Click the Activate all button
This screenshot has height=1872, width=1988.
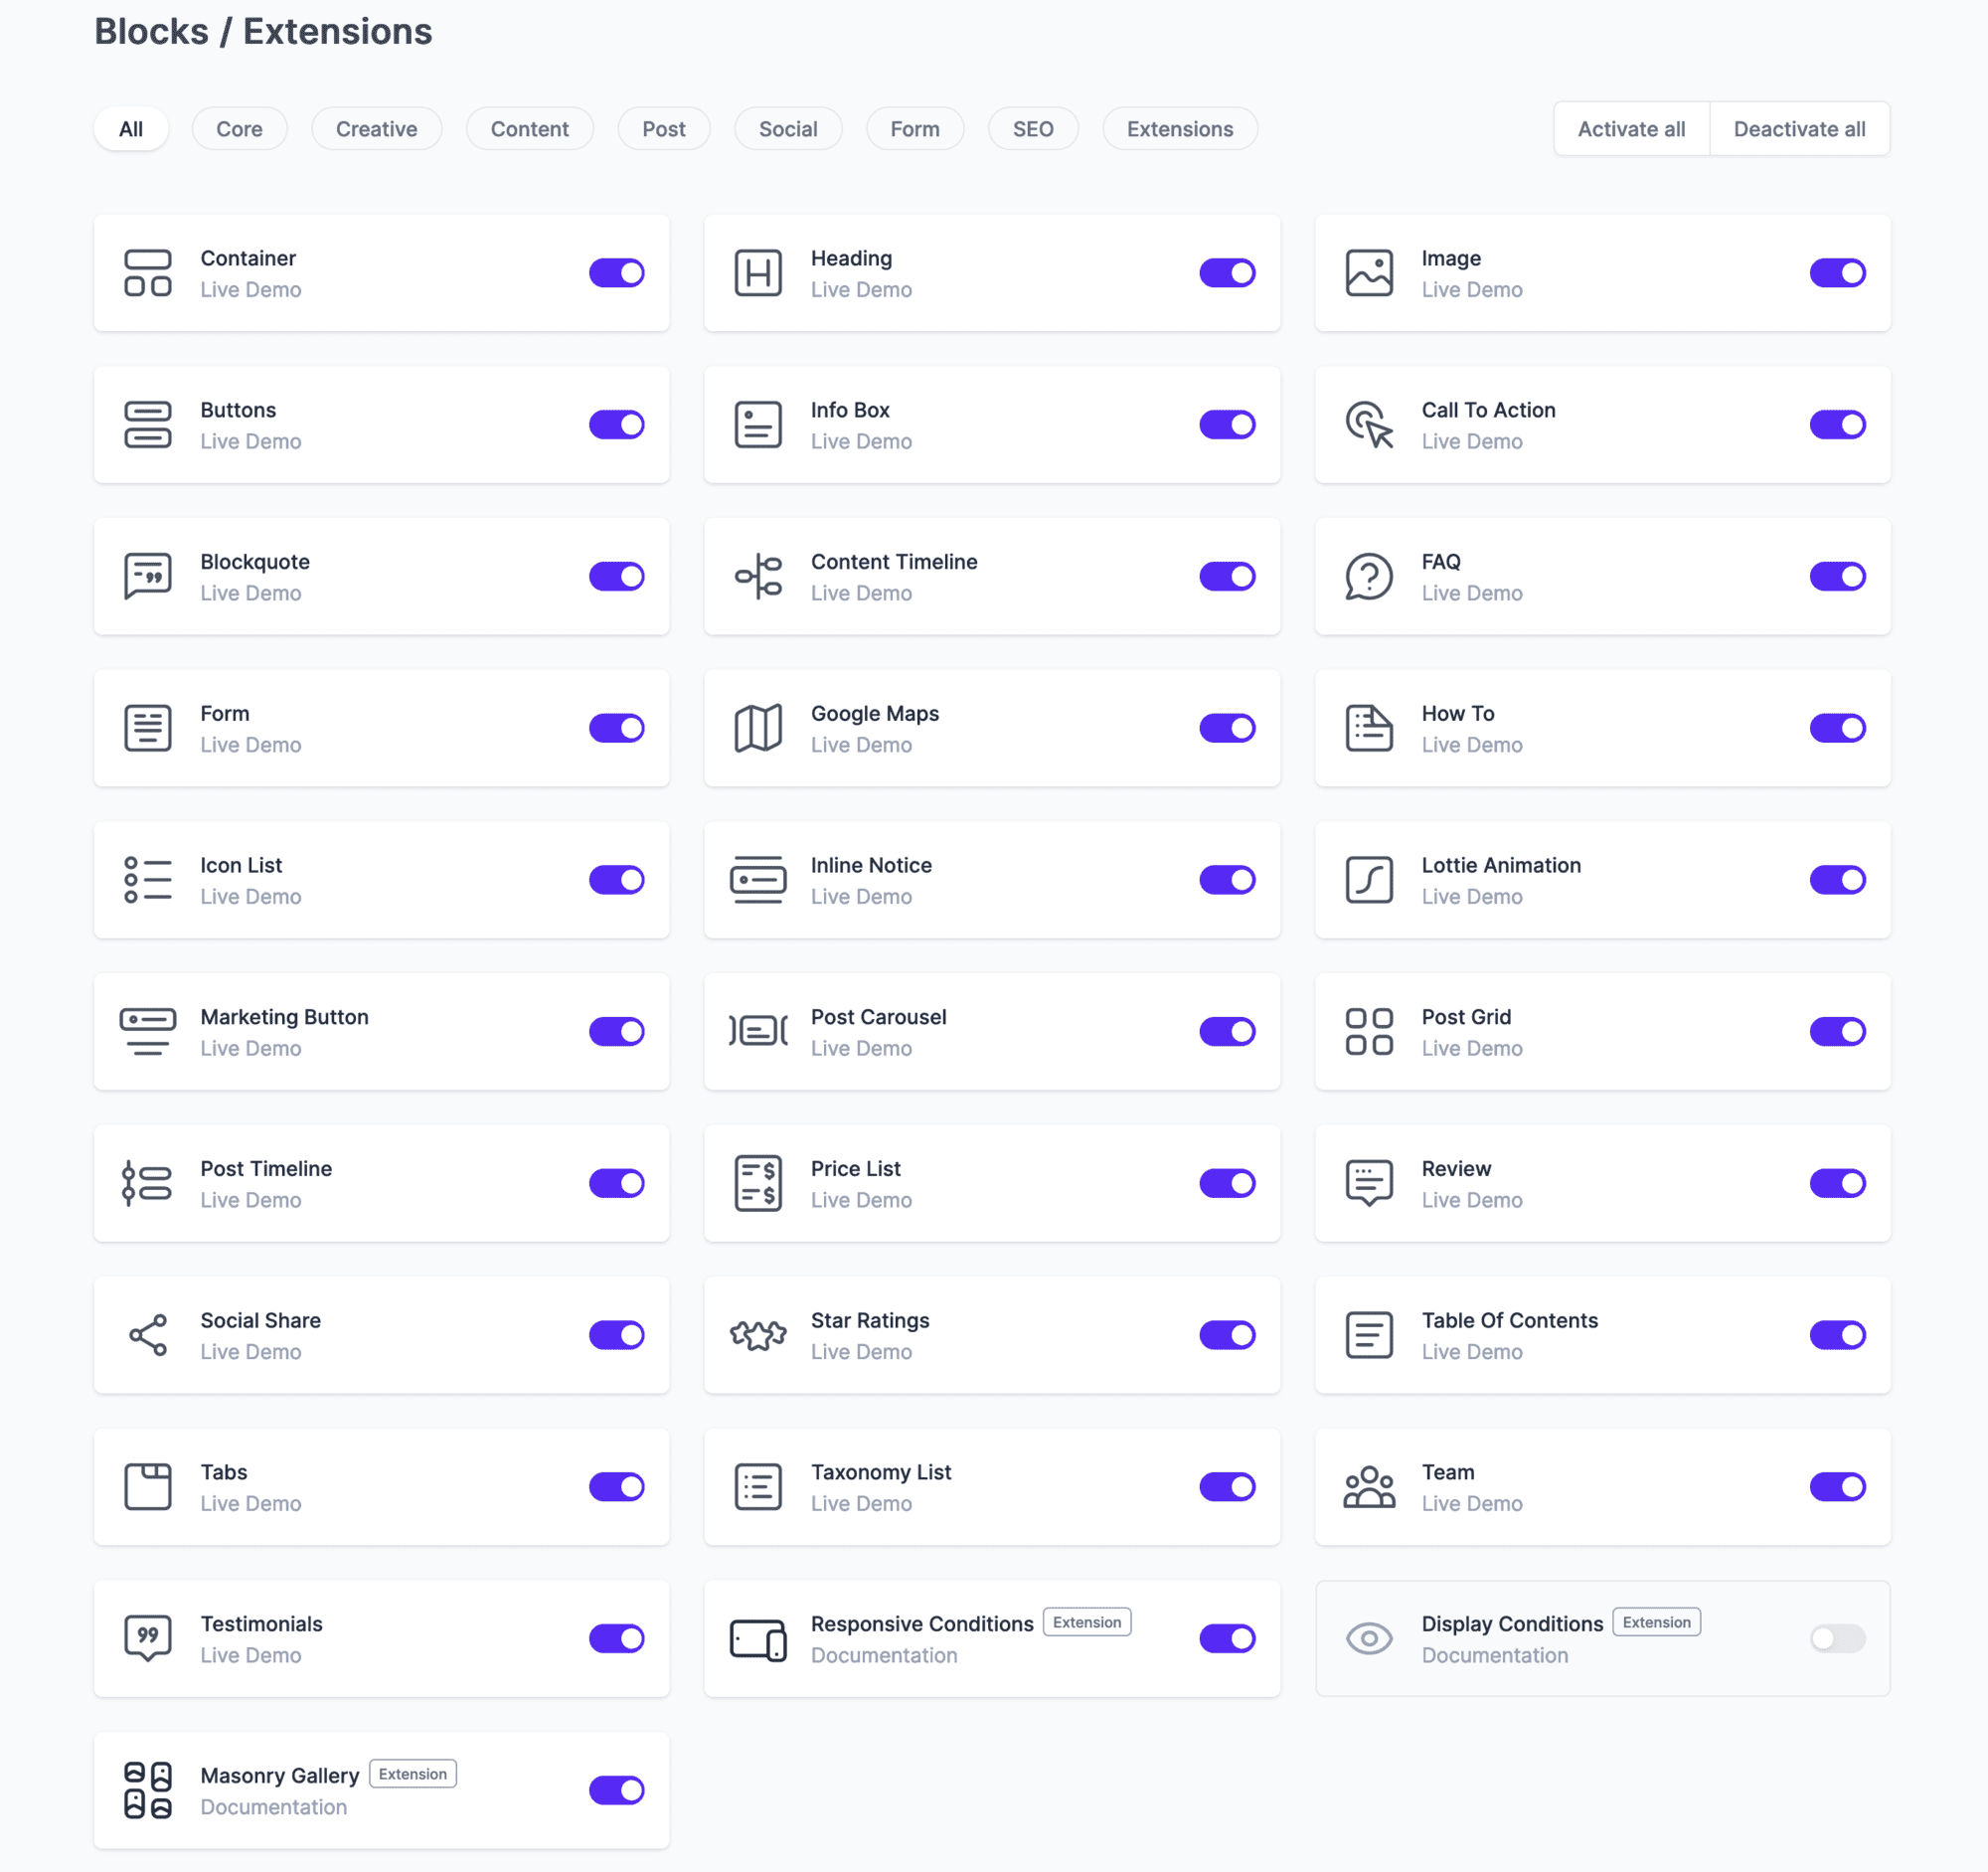1631,129
